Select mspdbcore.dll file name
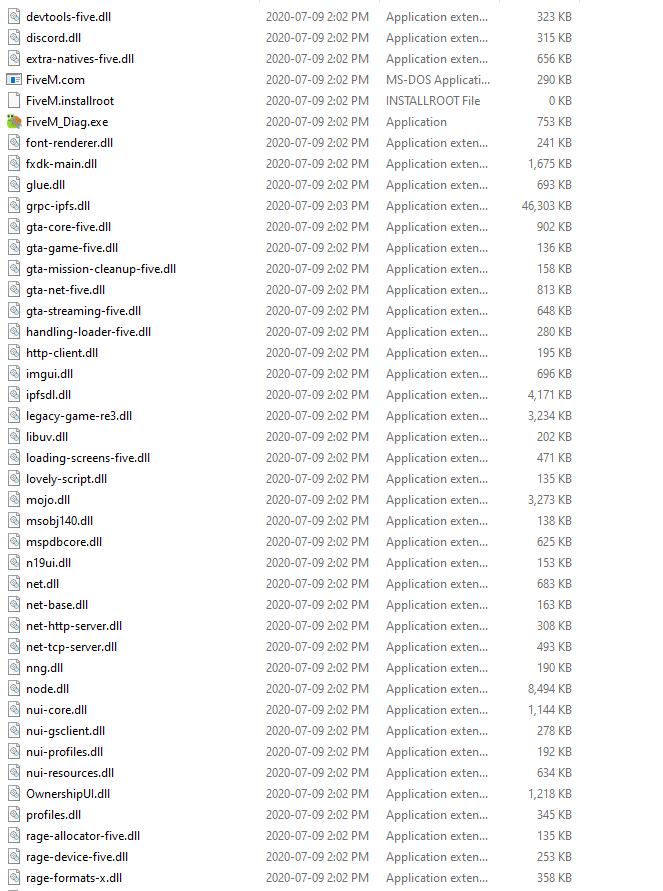Image resolution: width=663 pixels, height=891 pixels. [64, 542]
